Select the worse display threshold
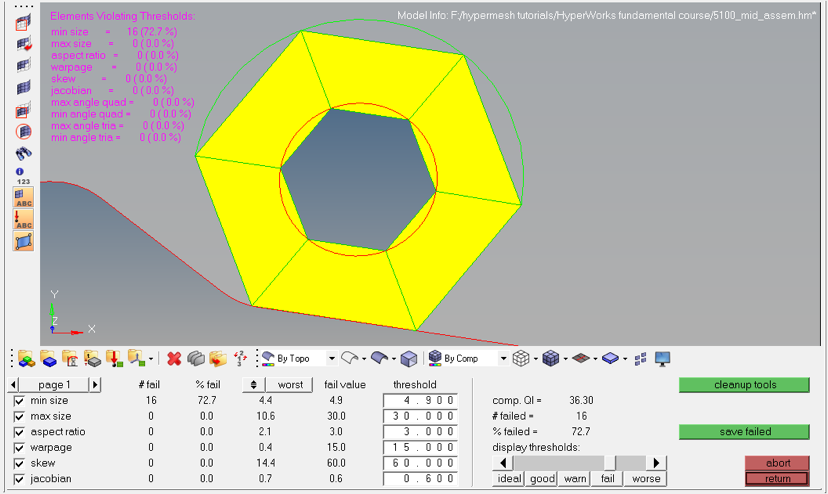The image size is (828, 494). click(x=645, y=479)
